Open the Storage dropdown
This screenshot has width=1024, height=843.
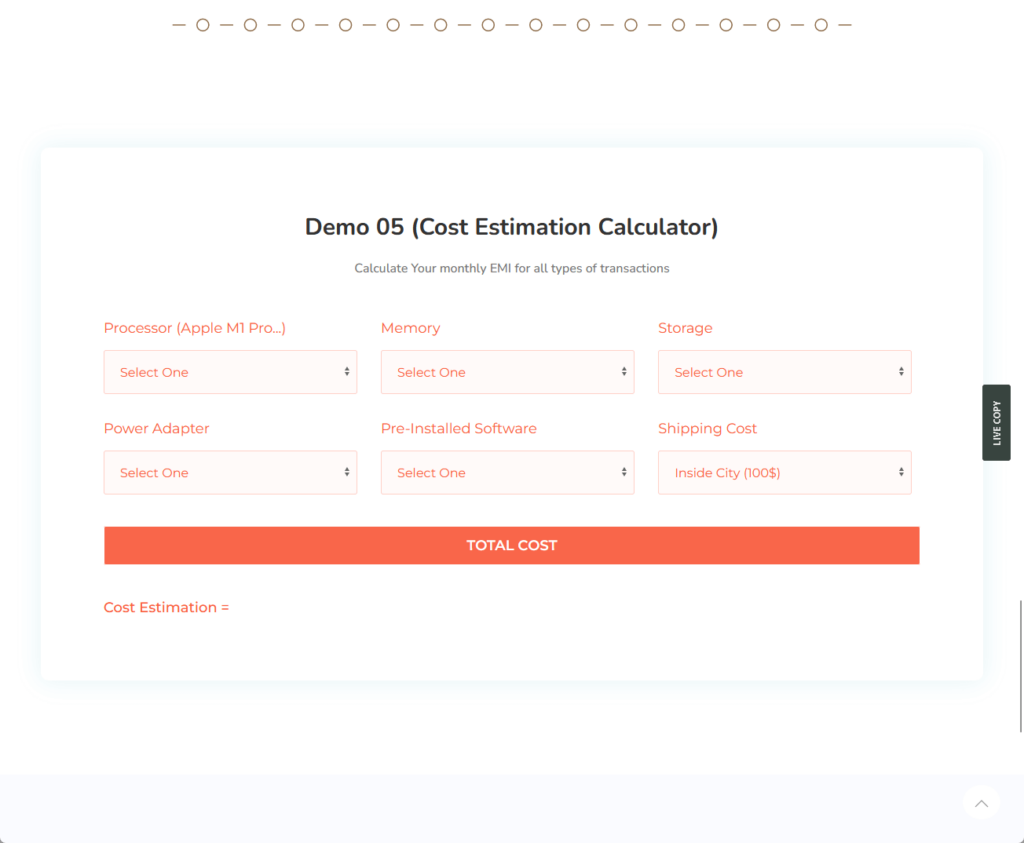coord(784,372)
